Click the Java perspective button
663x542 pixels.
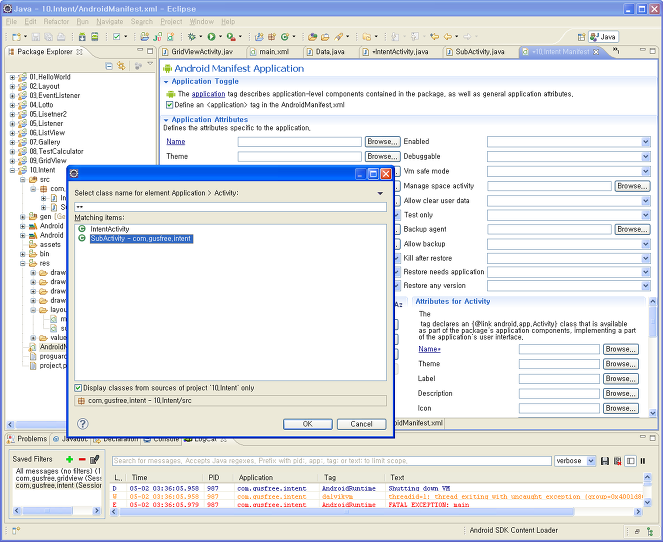click(x=603, y=37)
